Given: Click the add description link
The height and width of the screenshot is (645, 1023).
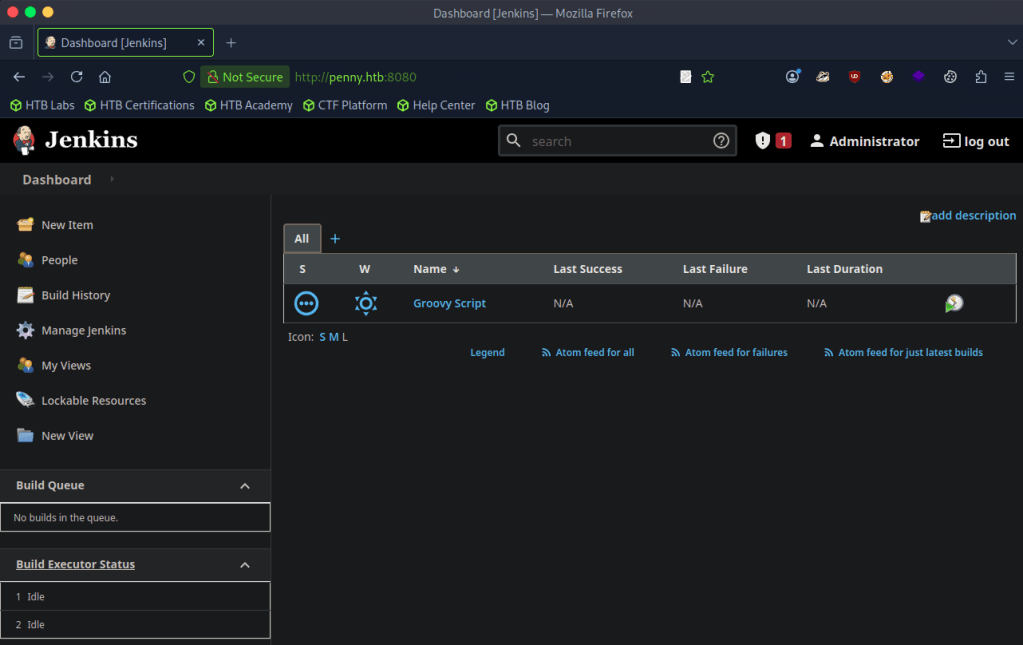Looking at the screenshot, I should tap(973, 216).
